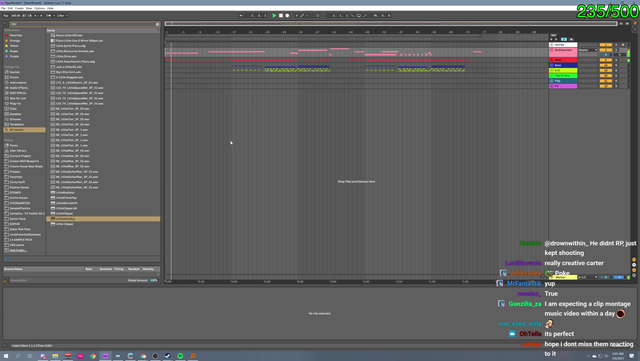The image size is (640, 361).
Task: Open the 1 Bar quantization dropdown
Action: (62, 16)
